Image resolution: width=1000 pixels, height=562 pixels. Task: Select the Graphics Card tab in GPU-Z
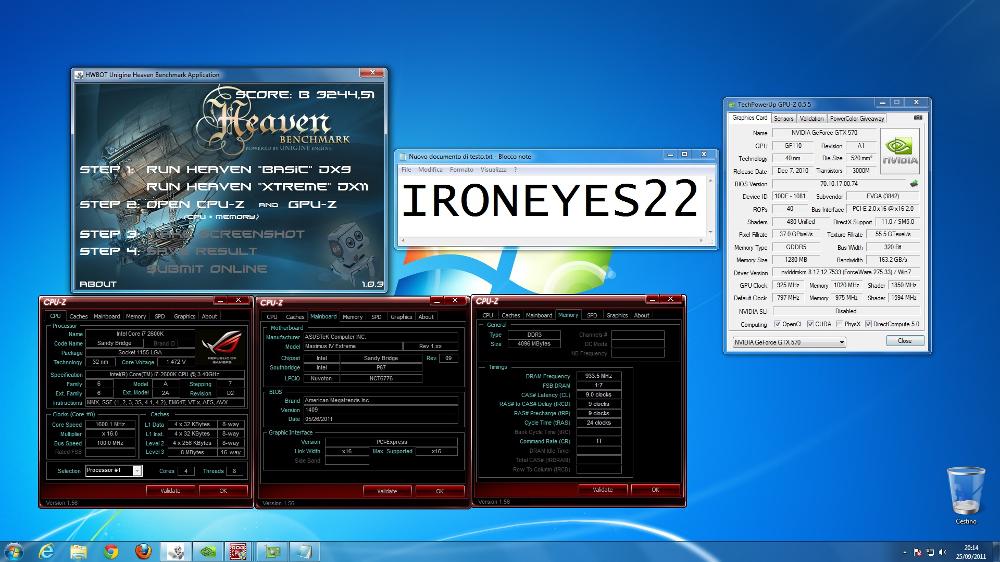(x=749, y=118)
